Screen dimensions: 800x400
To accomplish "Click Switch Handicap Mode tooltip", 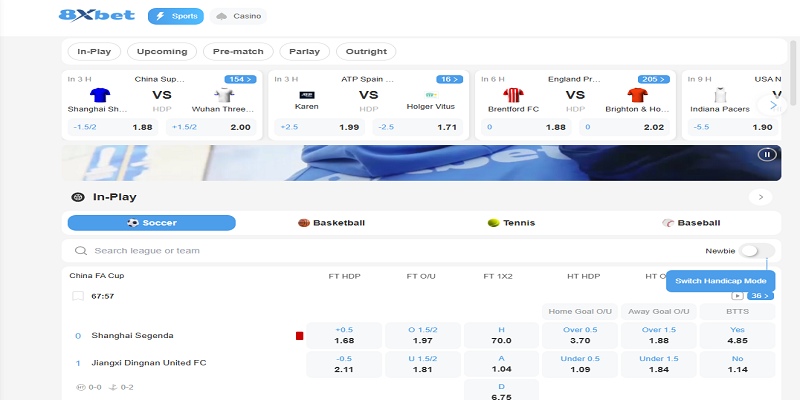I will 720,281.
